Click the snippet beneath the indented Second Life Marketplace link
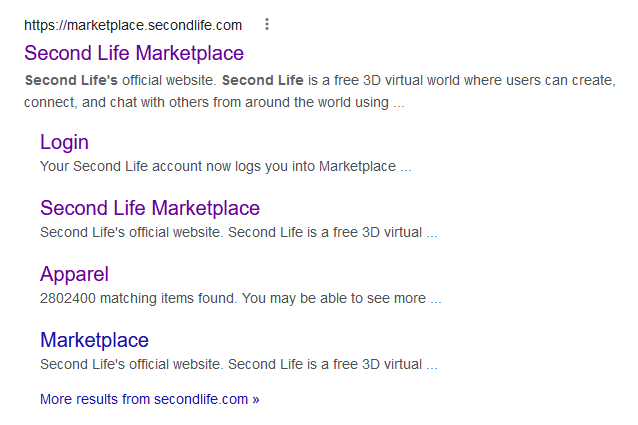This screenshot has width=638, height=425. (238, 232)
